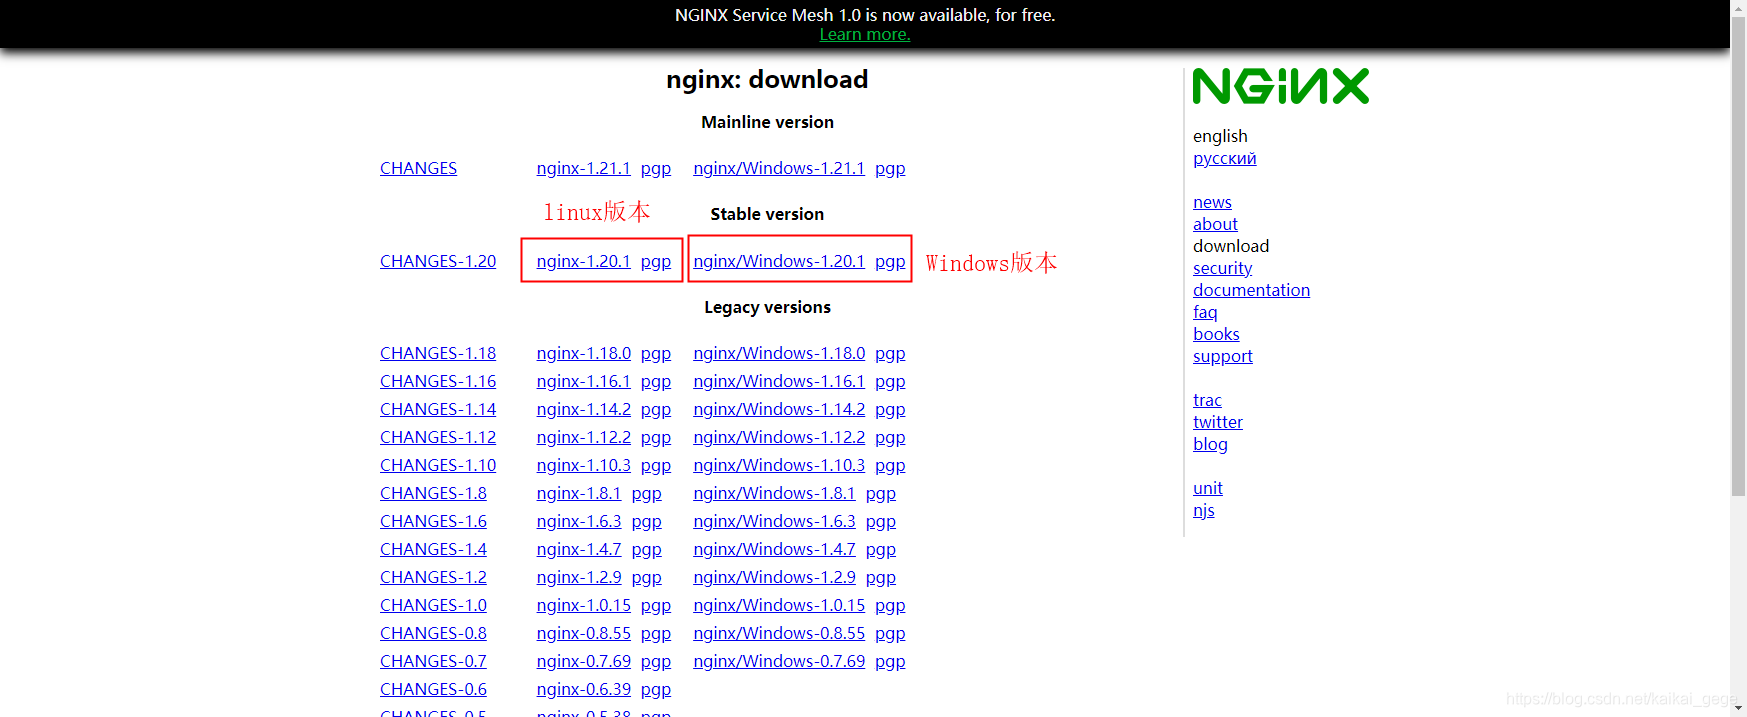Download nginx/Windows-1.0.15
This screenshot has width=1747, height=717.
tap(779, 605)
